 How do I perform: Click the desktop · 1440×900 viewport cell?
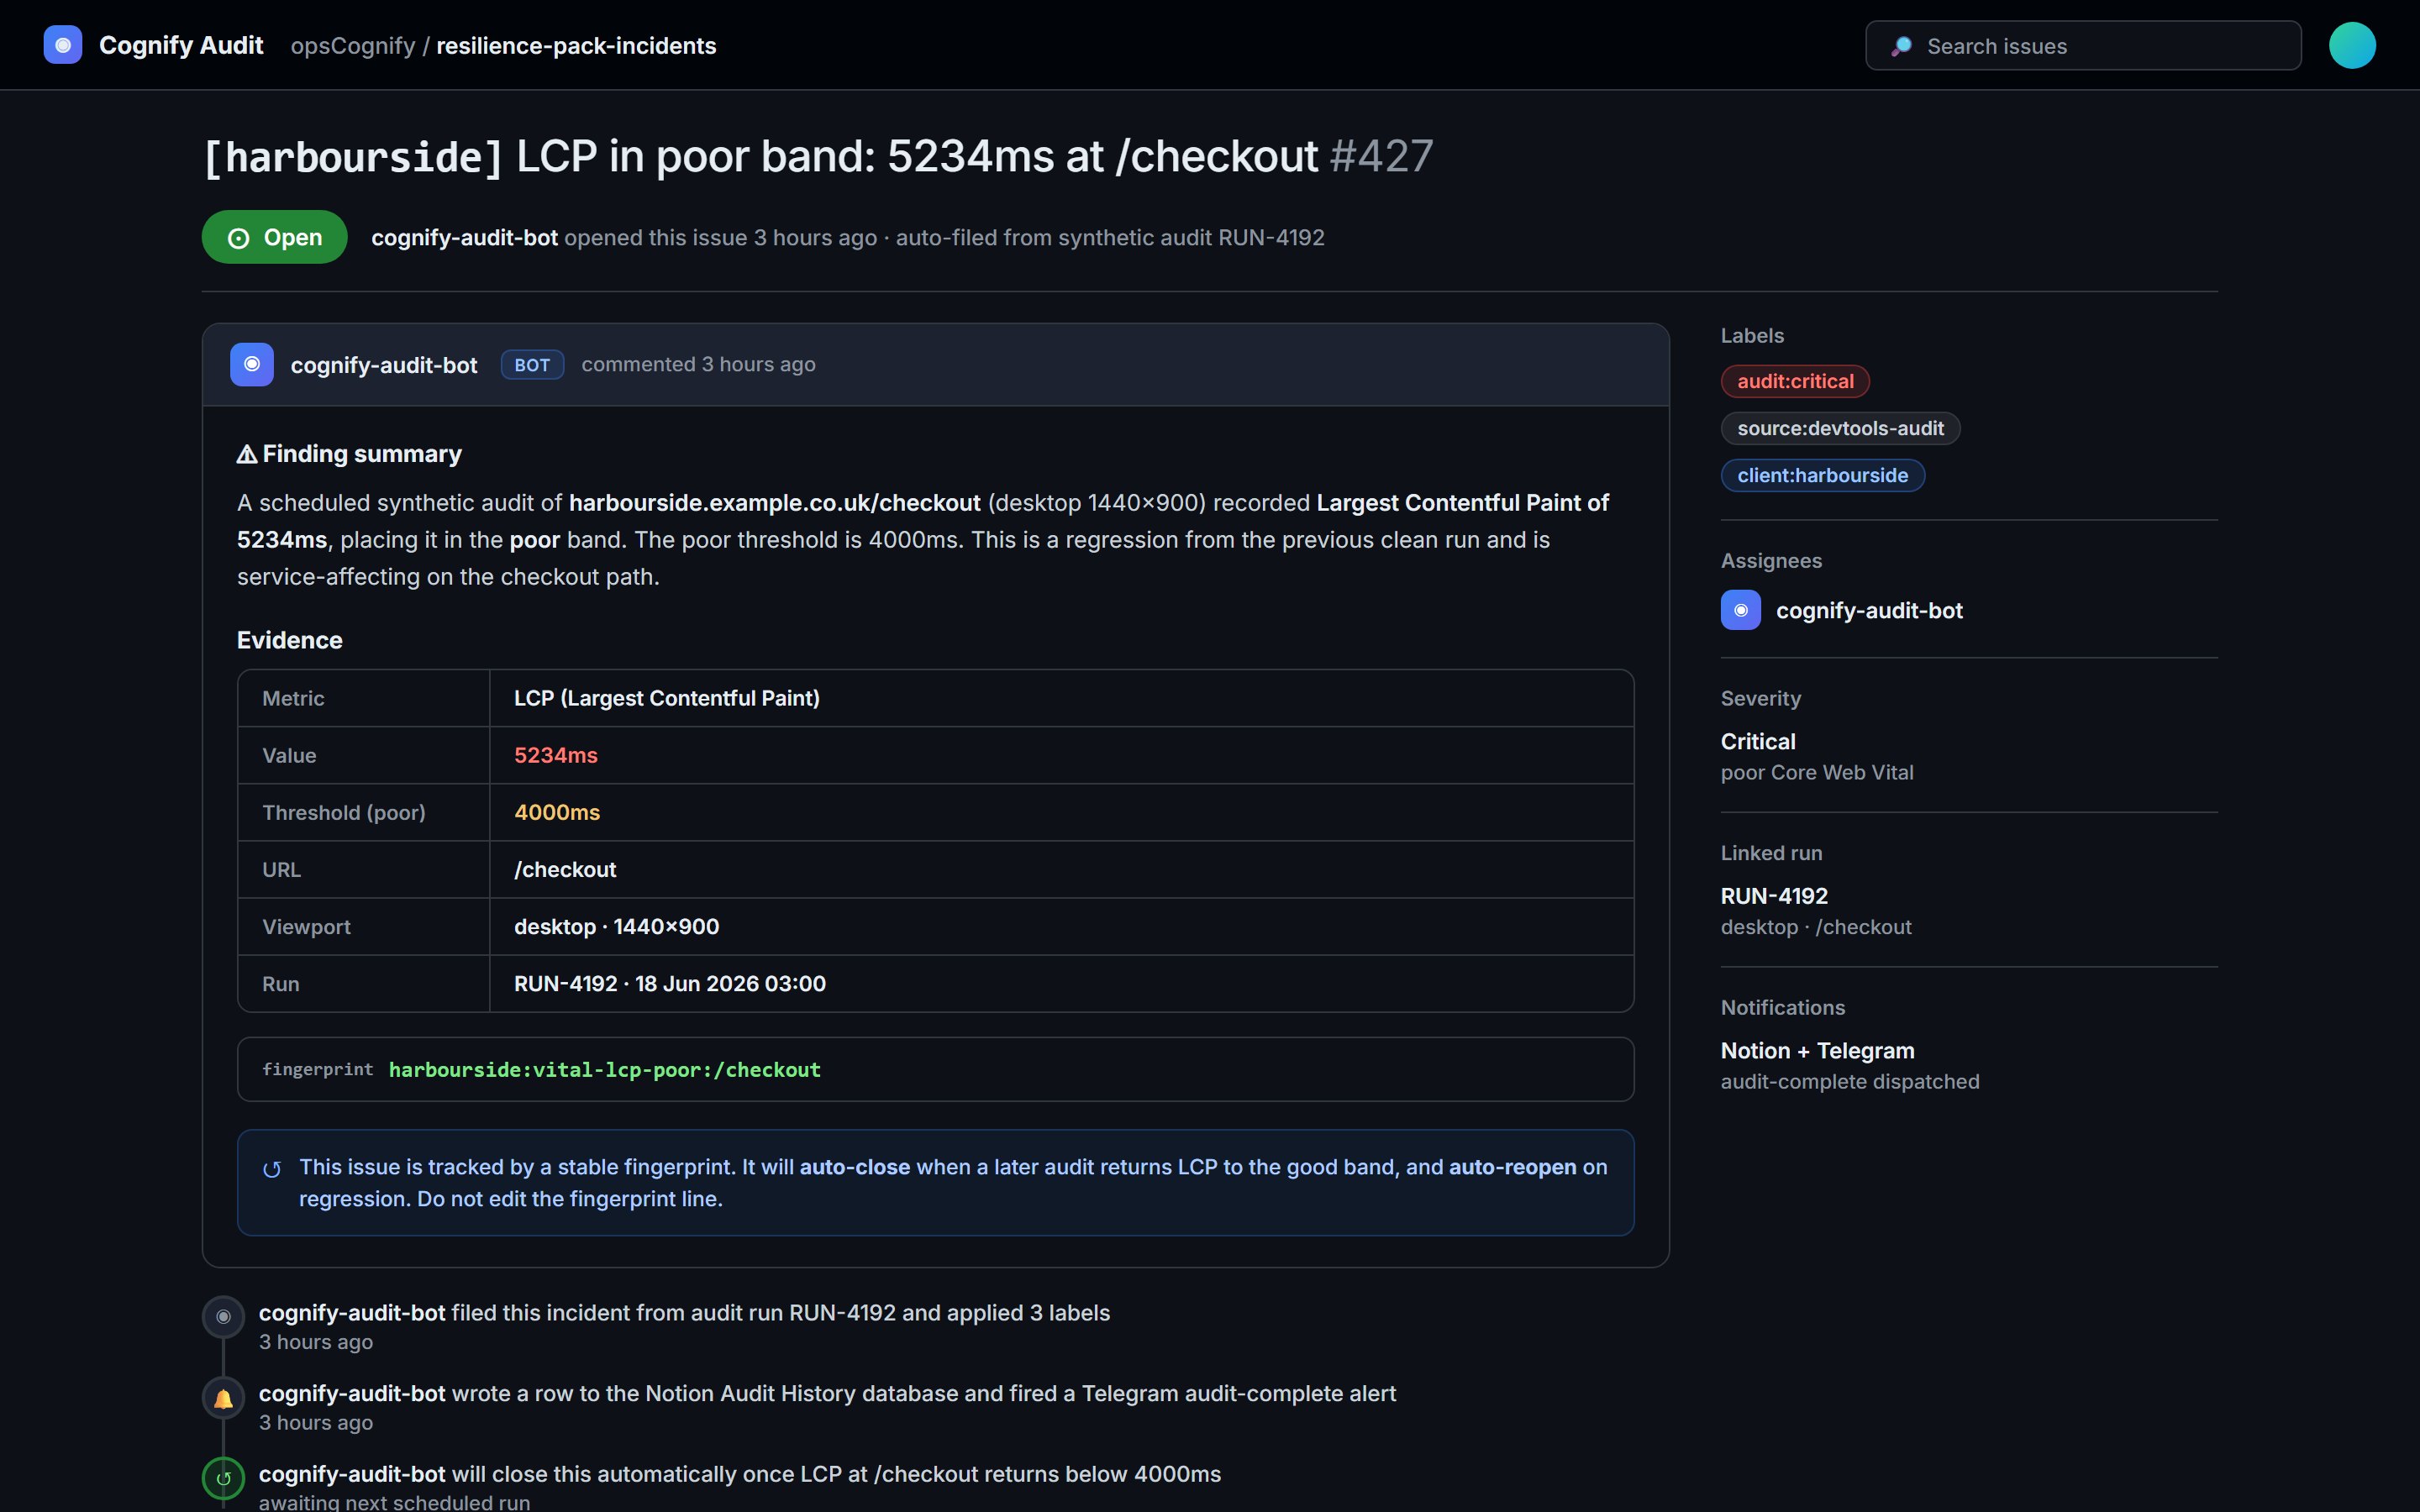(x=1061, y=926)
